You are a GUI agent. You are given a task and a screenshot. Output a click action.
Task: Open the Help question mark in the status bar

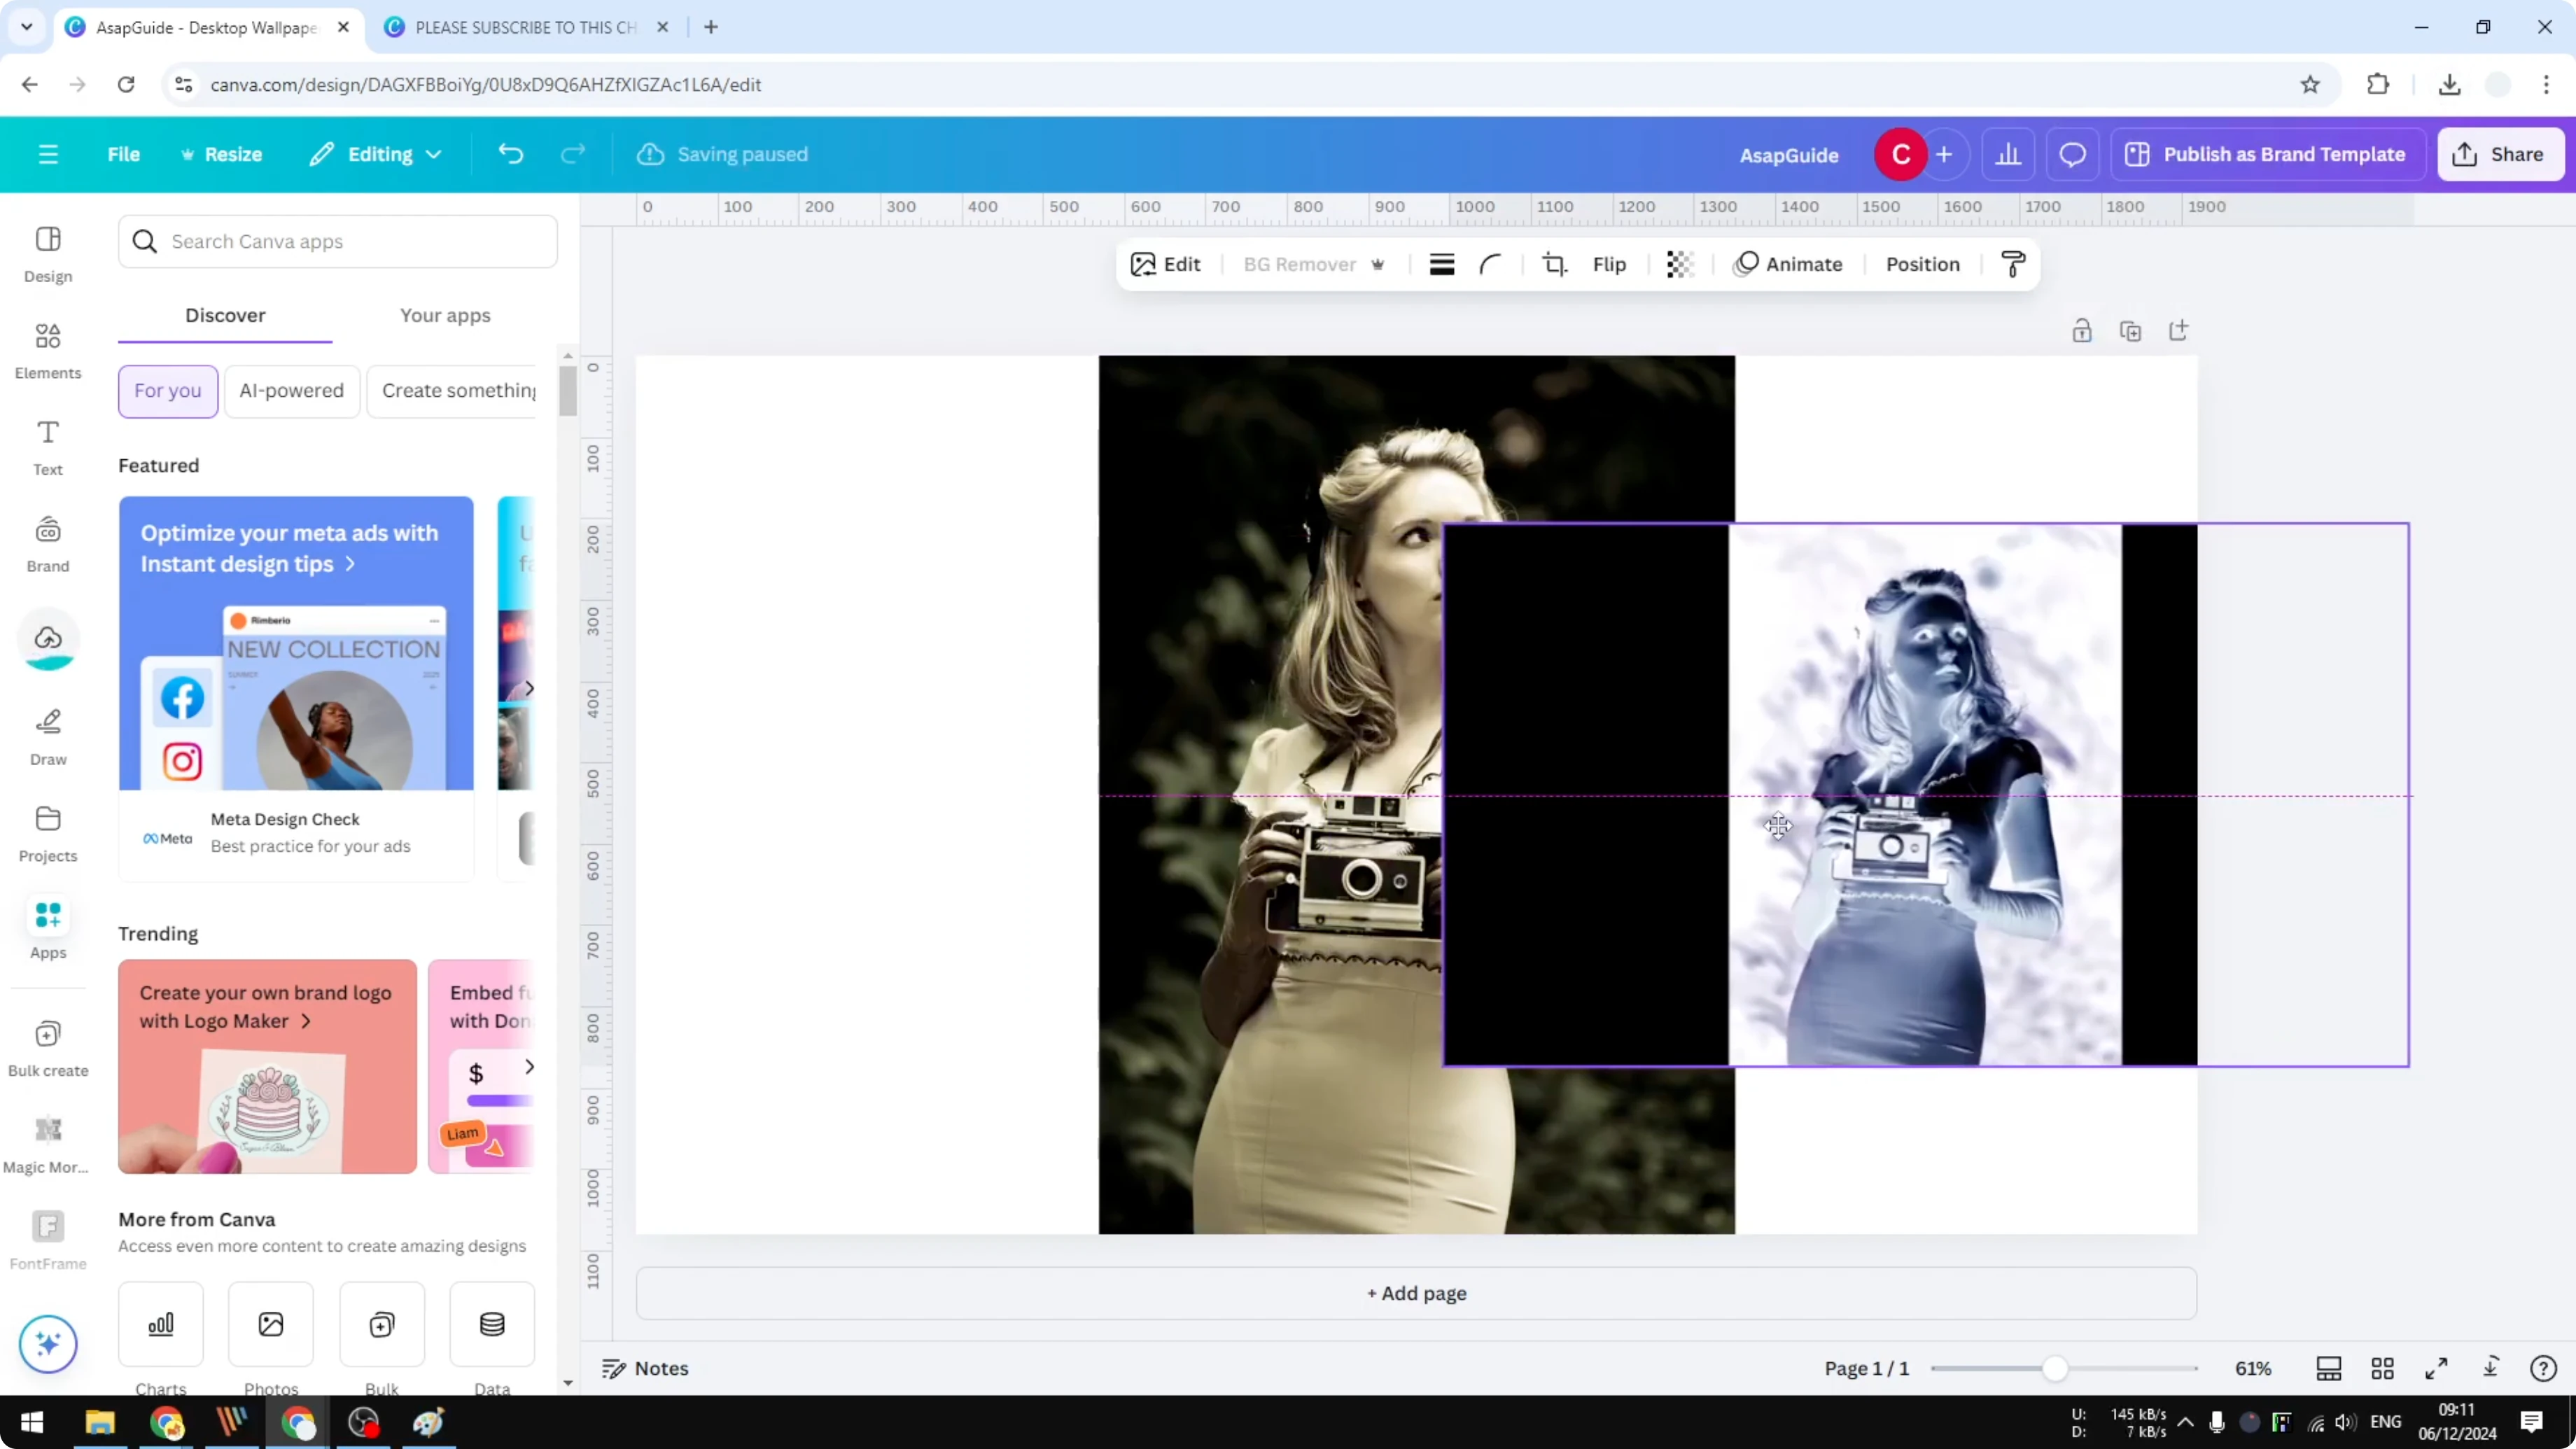(2543, 1368)
